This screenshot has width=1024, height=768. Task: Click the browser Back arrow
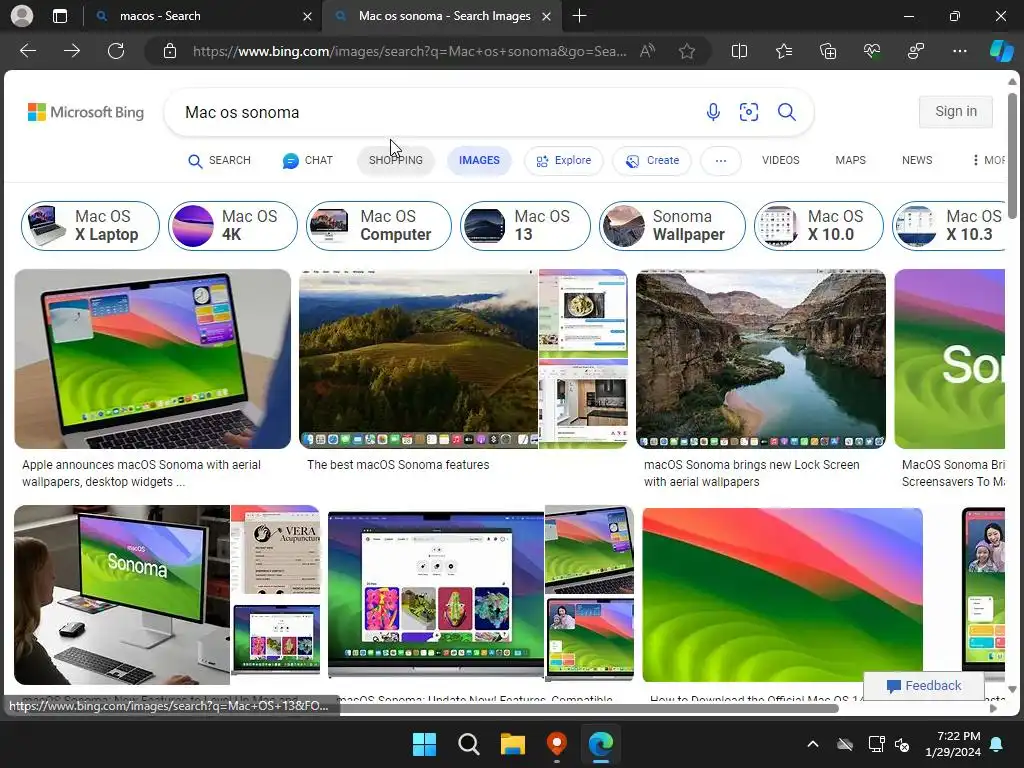28,51
